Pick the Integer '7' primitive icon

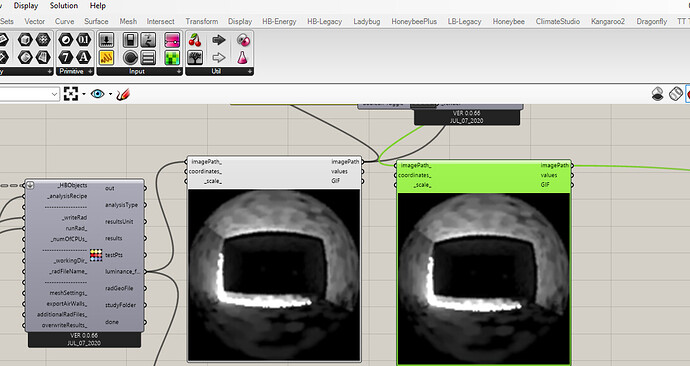tap(66, 57)
